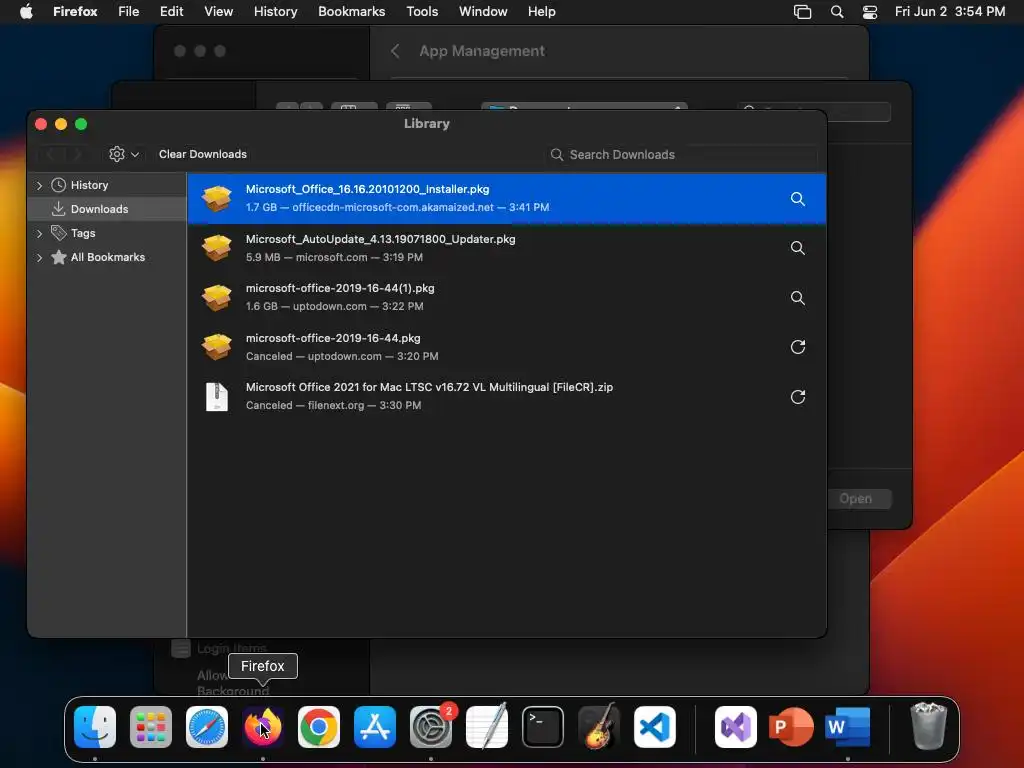Open the Window menu
Screen dimensions: 1024x768
tap(483, 12)
